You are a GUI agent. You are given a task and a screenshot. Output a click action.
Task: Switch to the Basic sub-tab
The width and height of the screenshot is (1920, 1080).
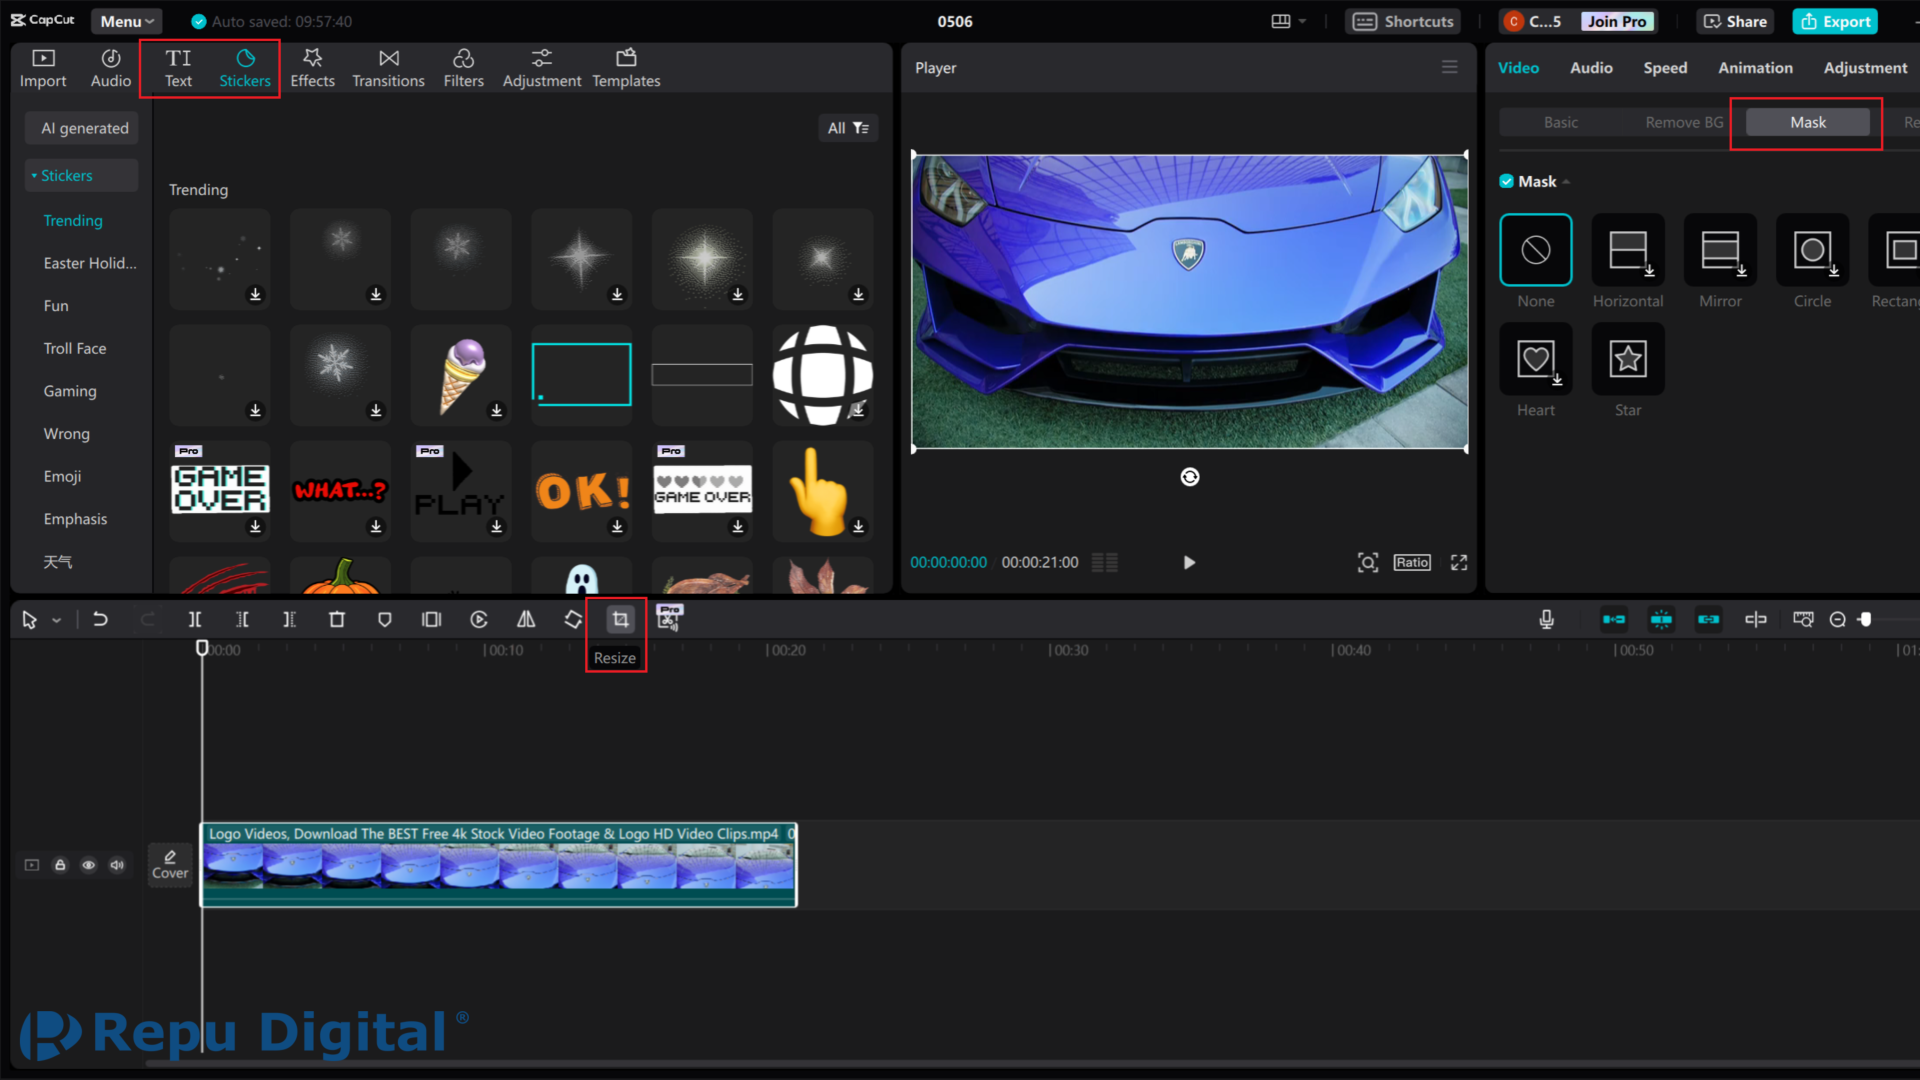[x=1561, y=122]
